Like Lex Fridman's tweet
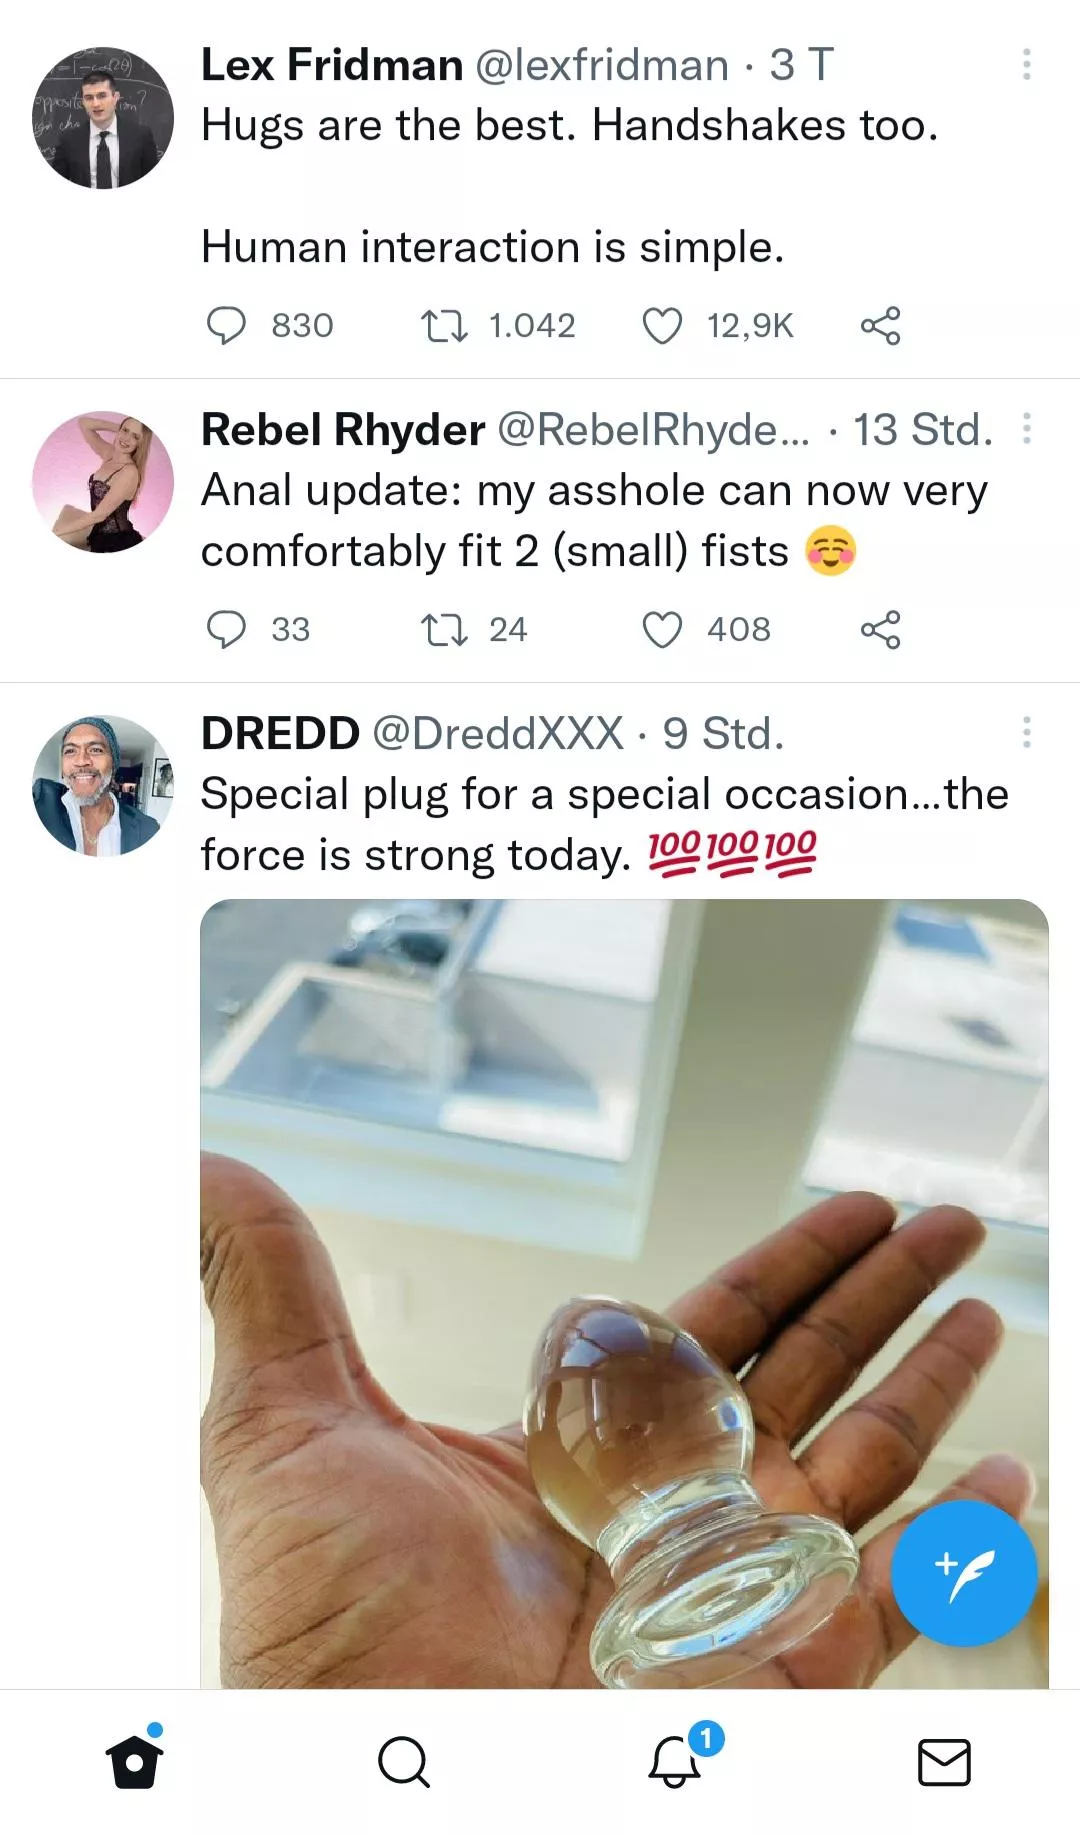The width and height of the screenshot is (1080, 1836). point(662,326)
